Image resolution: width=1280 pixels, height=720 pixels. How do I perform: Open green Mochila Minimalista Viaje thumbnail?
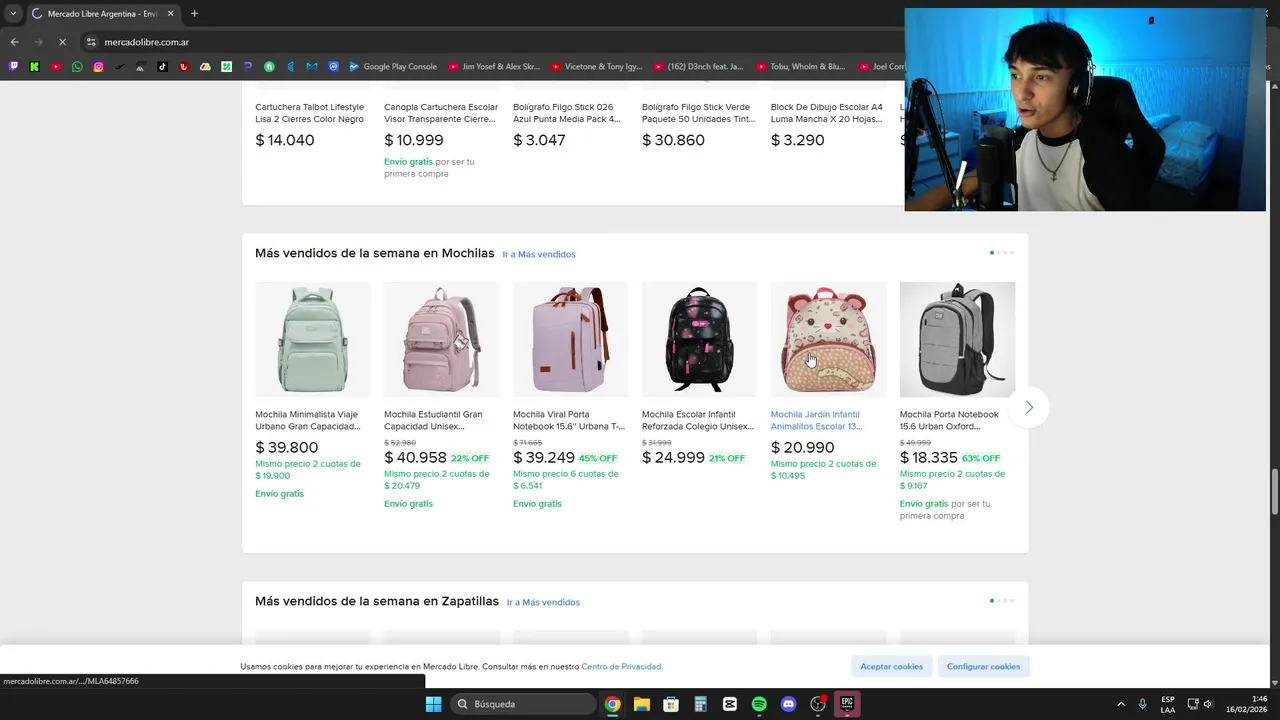coord(313,339)
